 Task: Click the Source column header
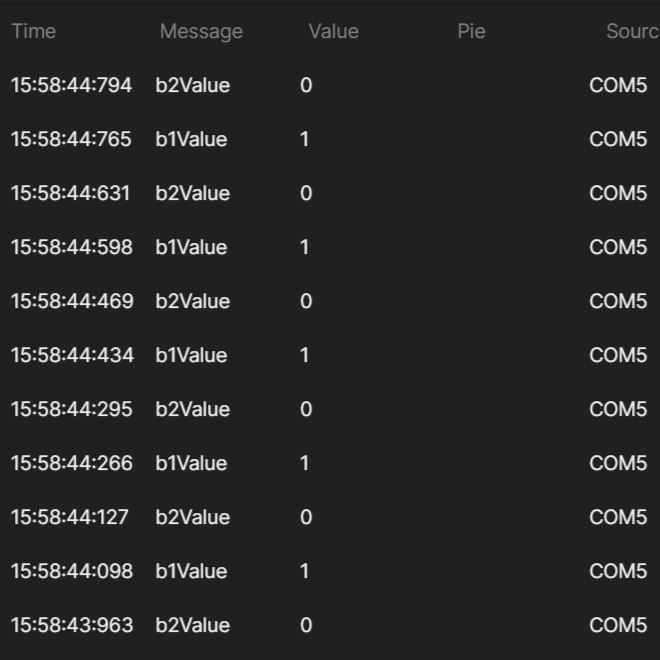tap(631, 31)
